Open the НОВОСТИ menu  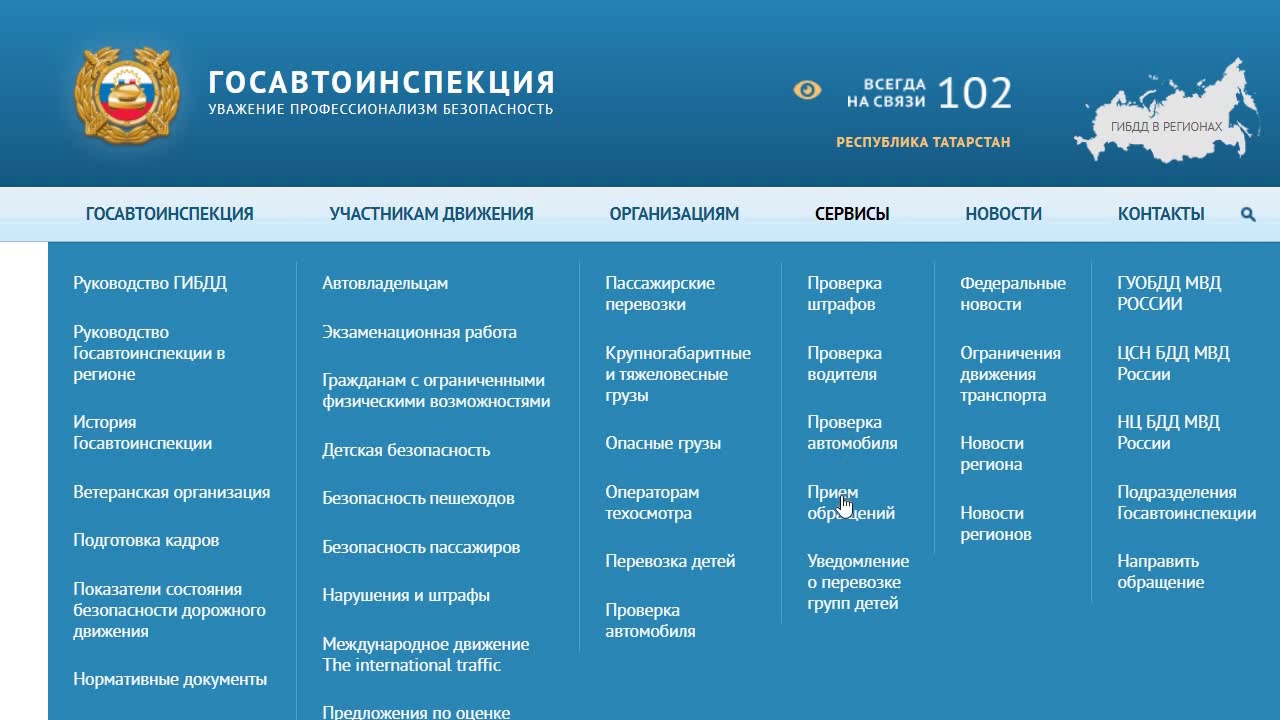coord(1003,213)
